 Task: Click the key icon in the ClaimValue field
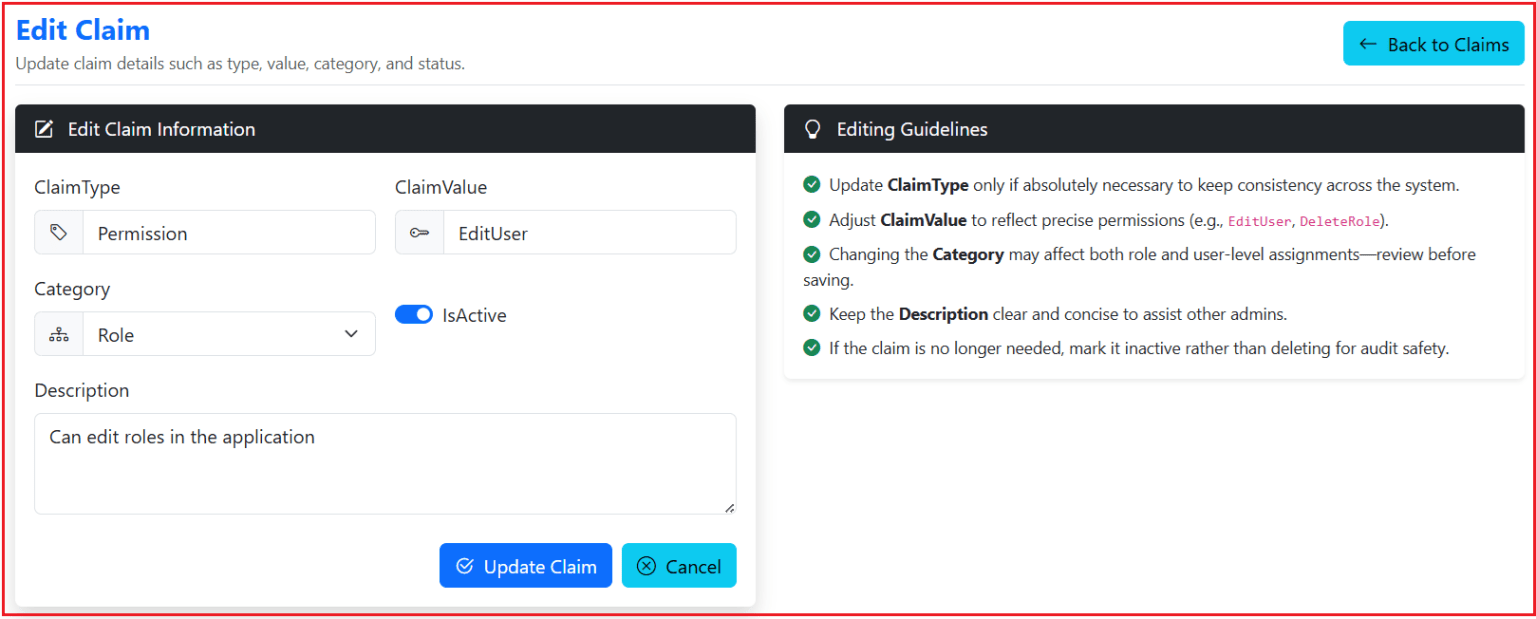point(420,232)
